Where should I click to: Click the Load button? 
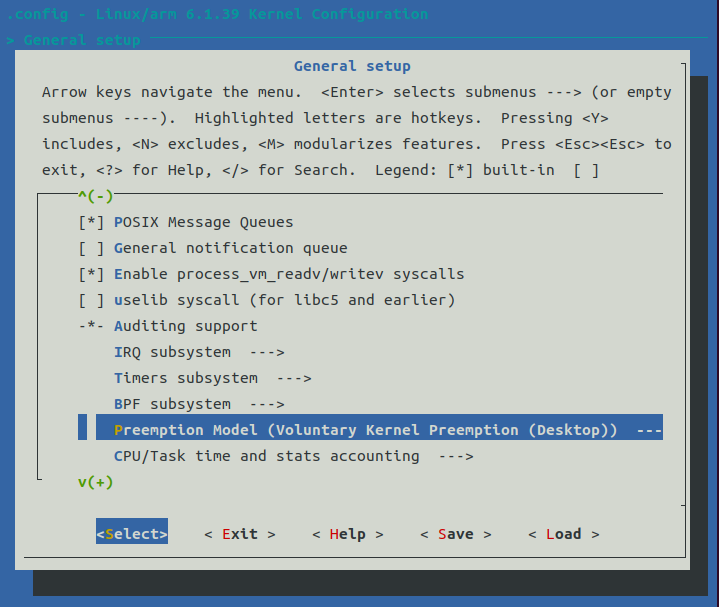(x=564, y=535)
